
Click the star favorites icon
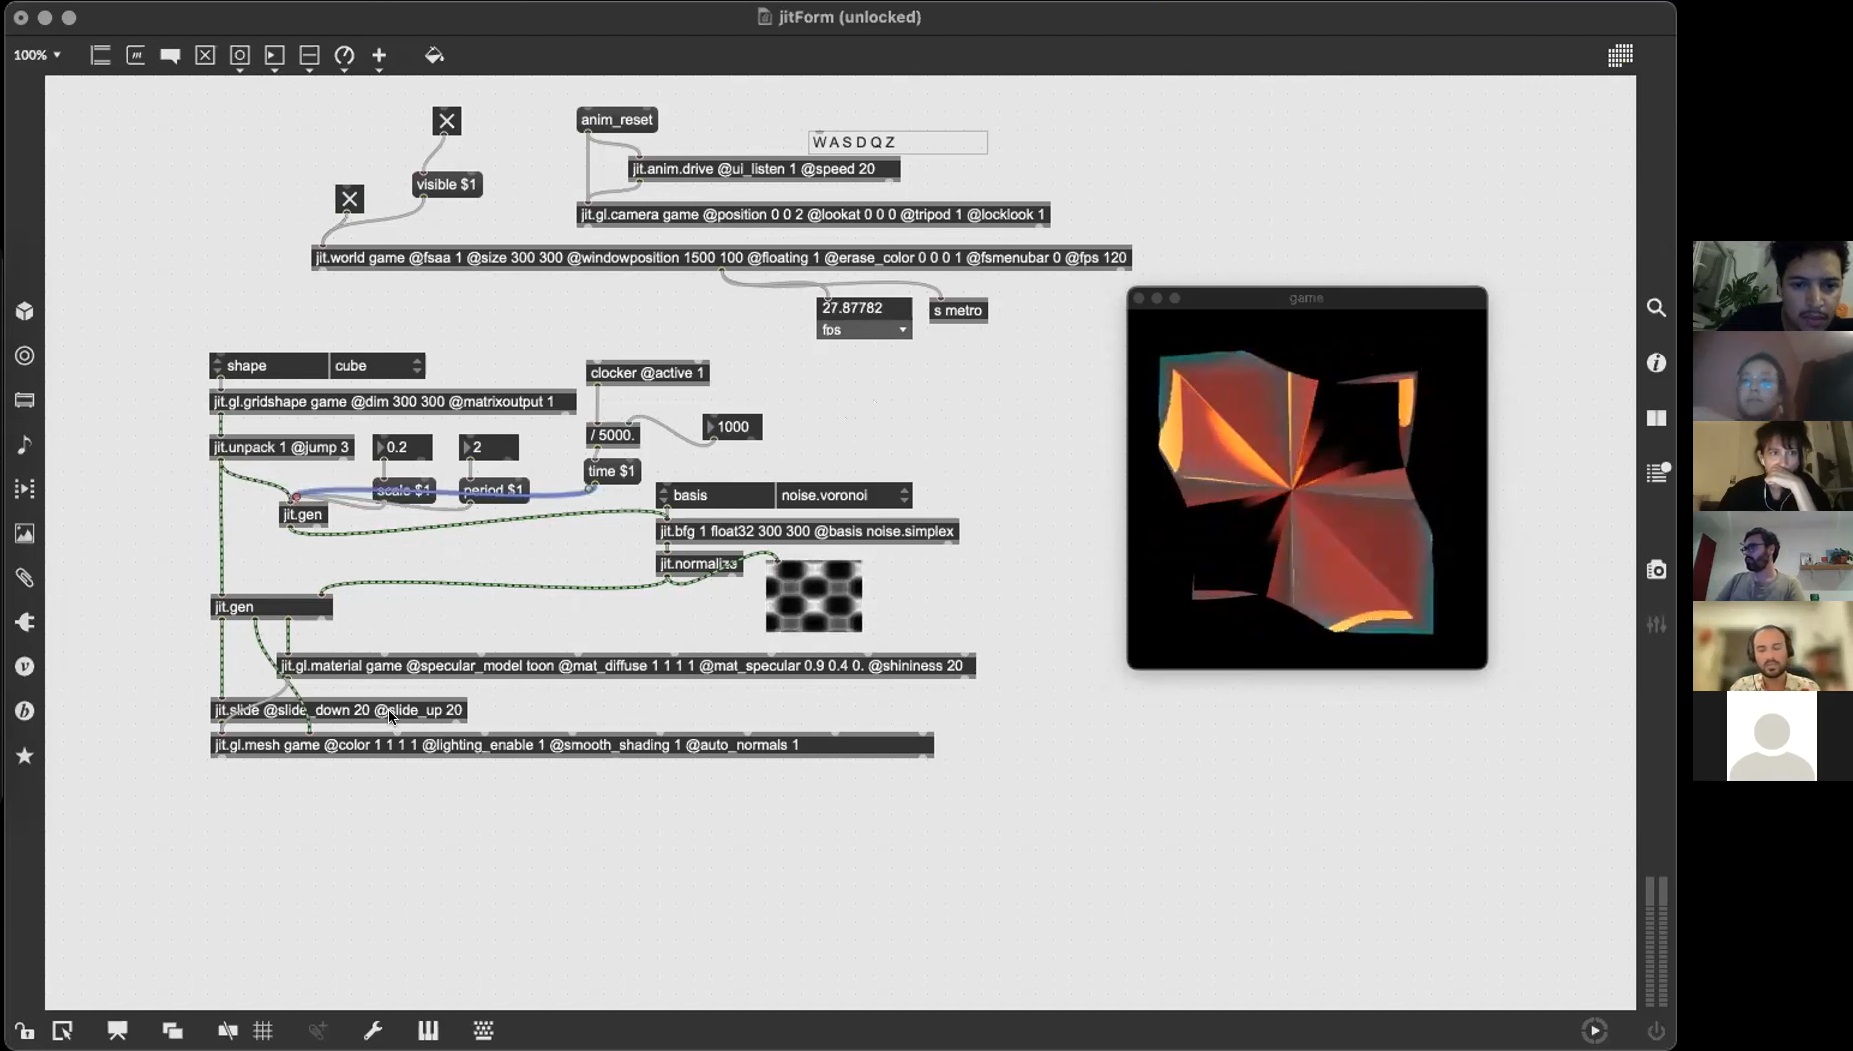[25, 756]
